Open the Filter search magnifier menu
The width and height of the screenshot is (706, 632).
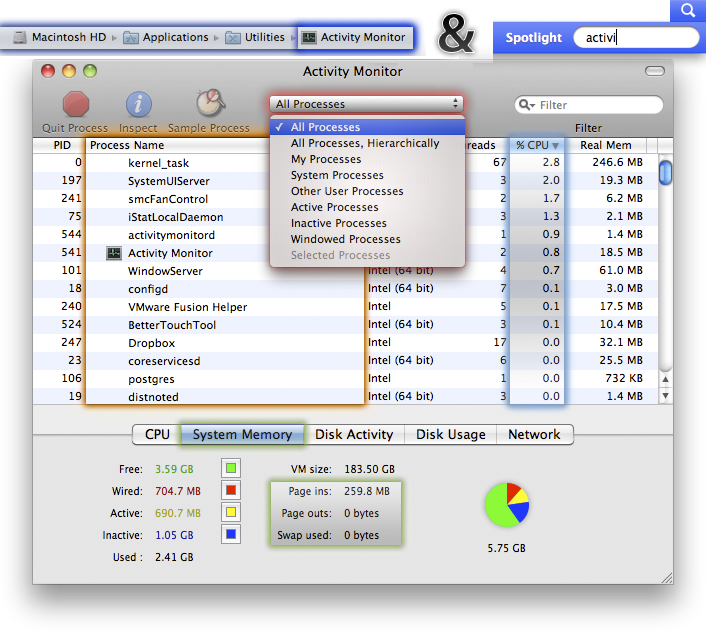tap(526, 105)
